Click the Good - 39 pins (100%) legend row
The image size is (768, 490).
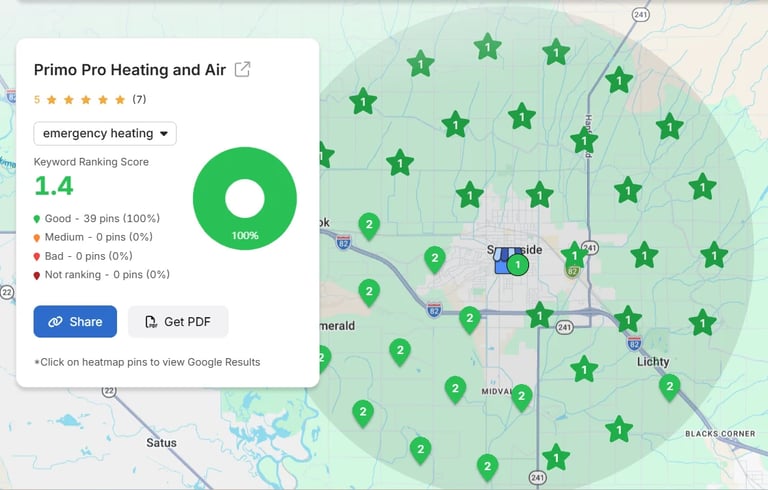click(96, 219)
